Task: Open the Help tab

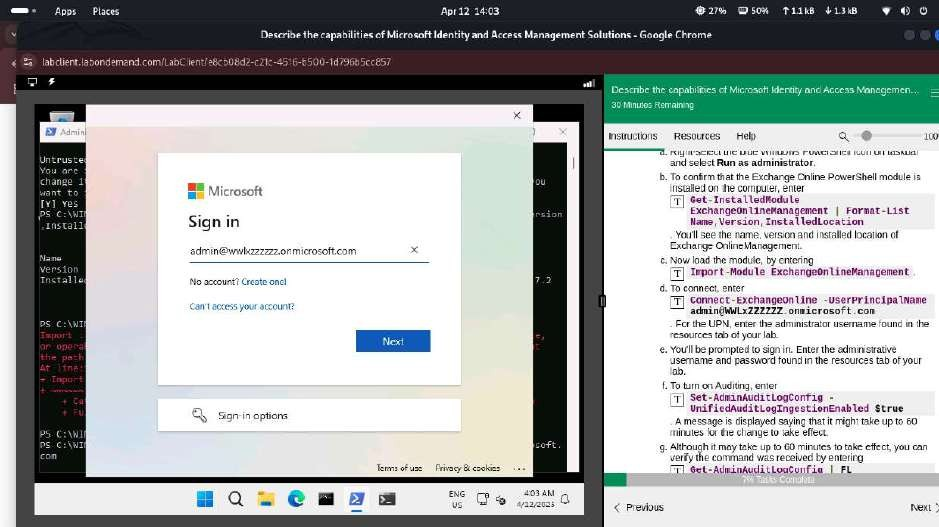Action: (745, 136)
